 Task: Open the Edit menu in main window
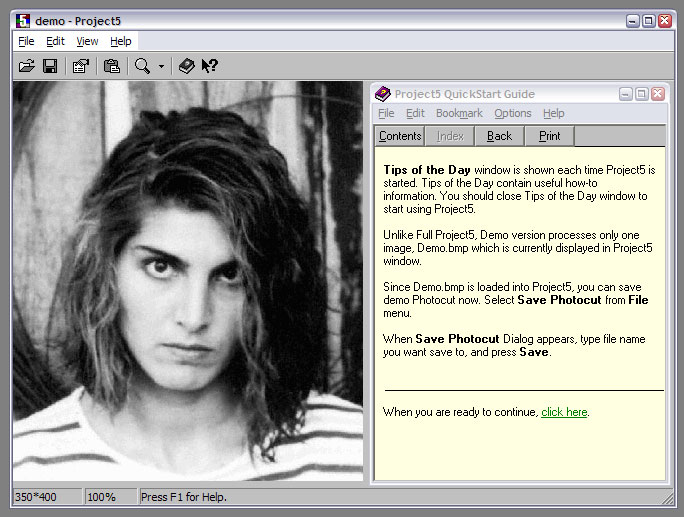(x=55, y=41)
